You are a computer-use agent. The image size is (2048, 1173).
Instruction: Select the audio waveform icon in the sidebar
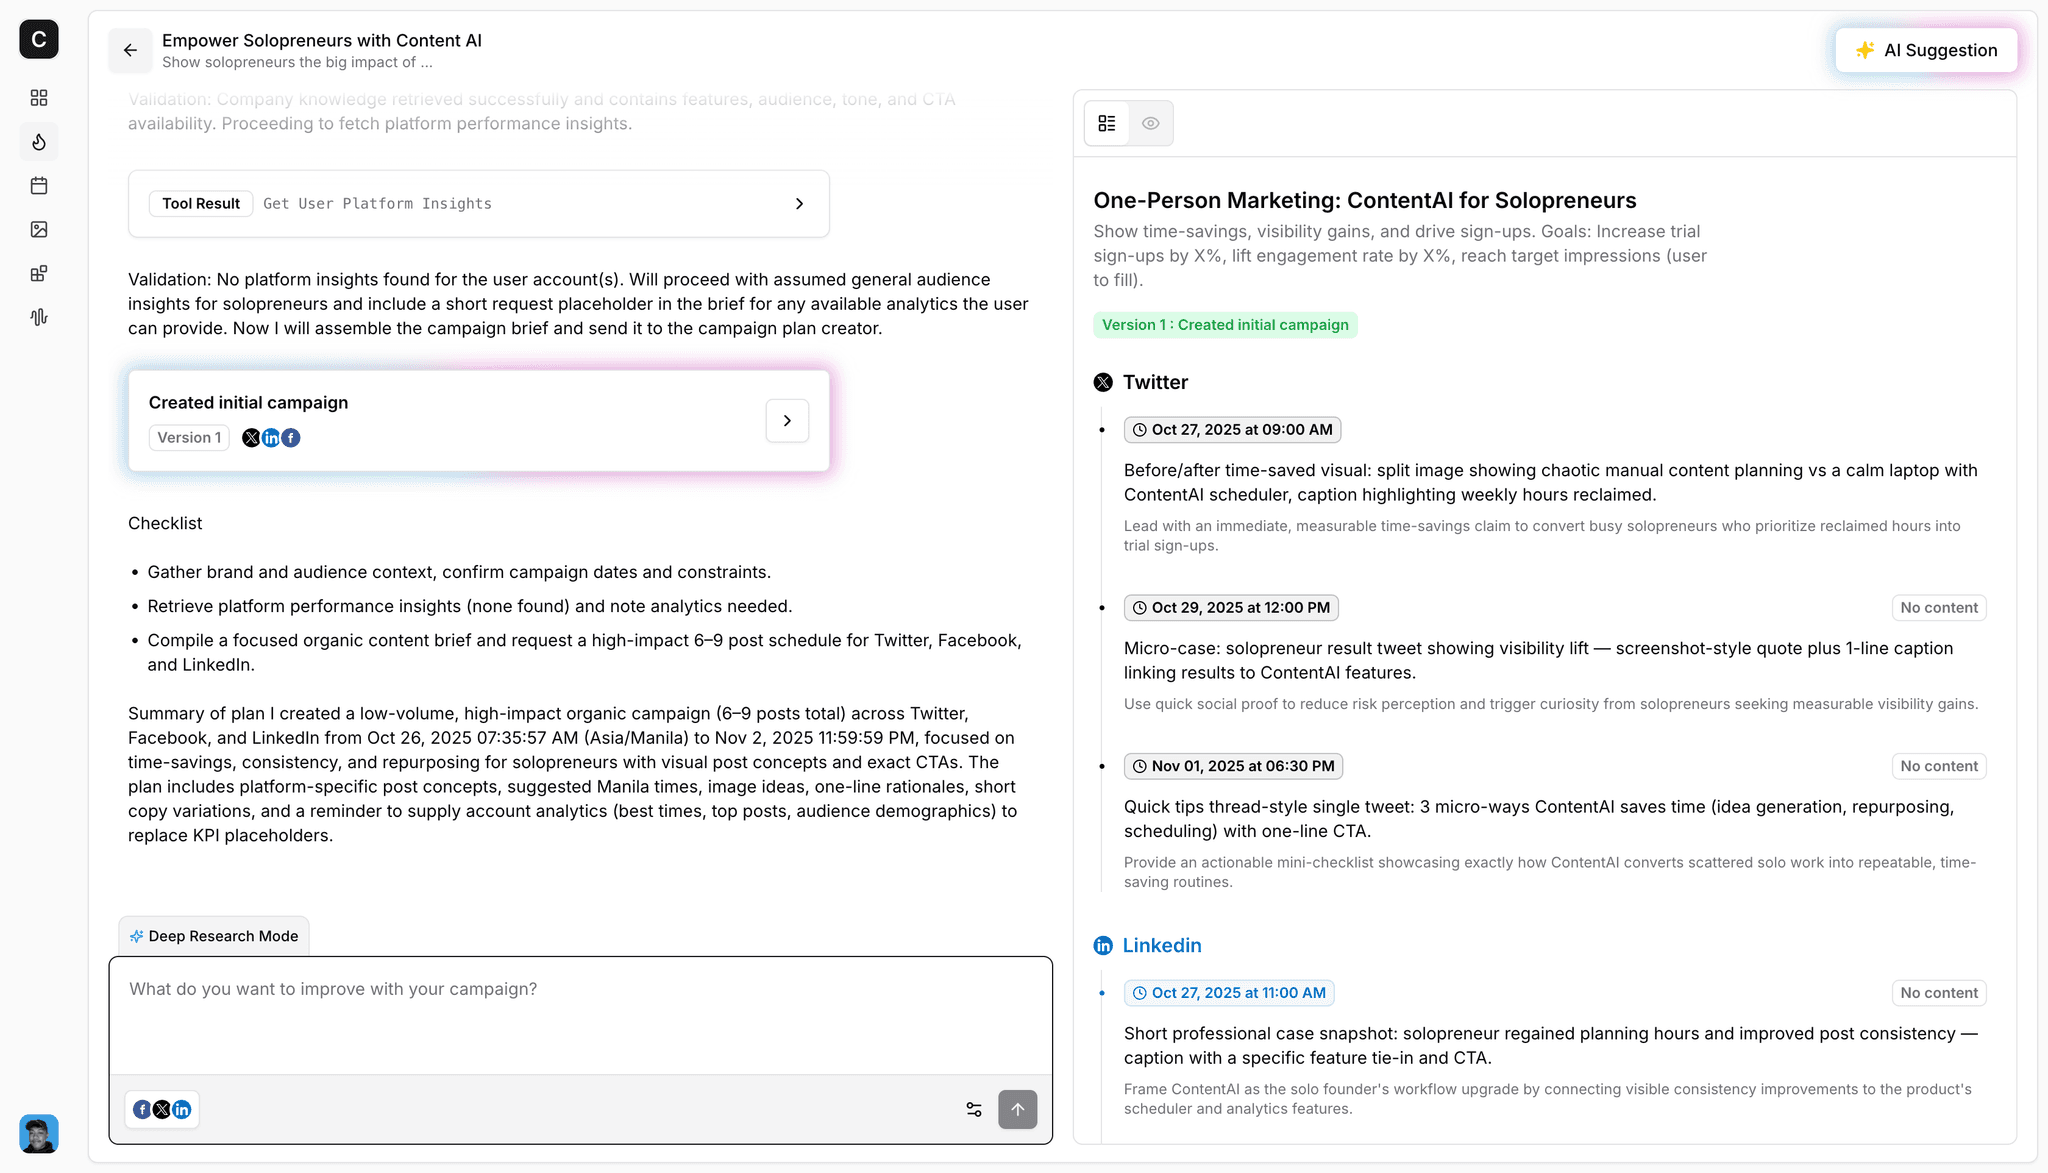tap(38, 316)
